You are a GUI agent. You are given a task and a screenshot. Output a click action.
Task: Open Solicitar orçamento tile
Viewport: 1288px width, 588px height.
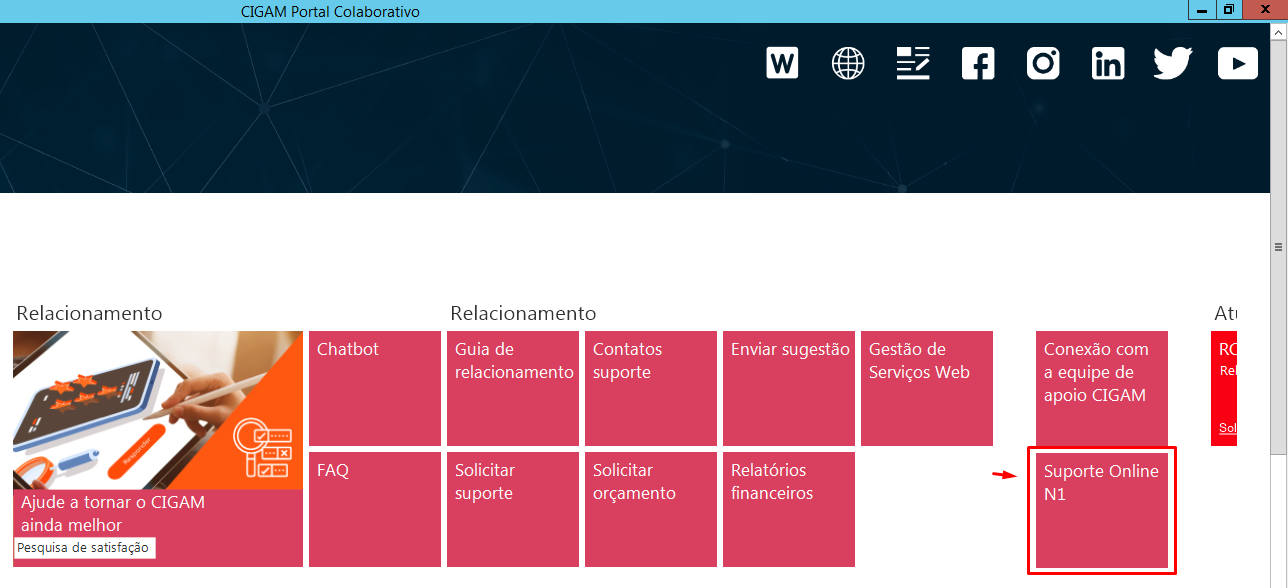(651, 509)
